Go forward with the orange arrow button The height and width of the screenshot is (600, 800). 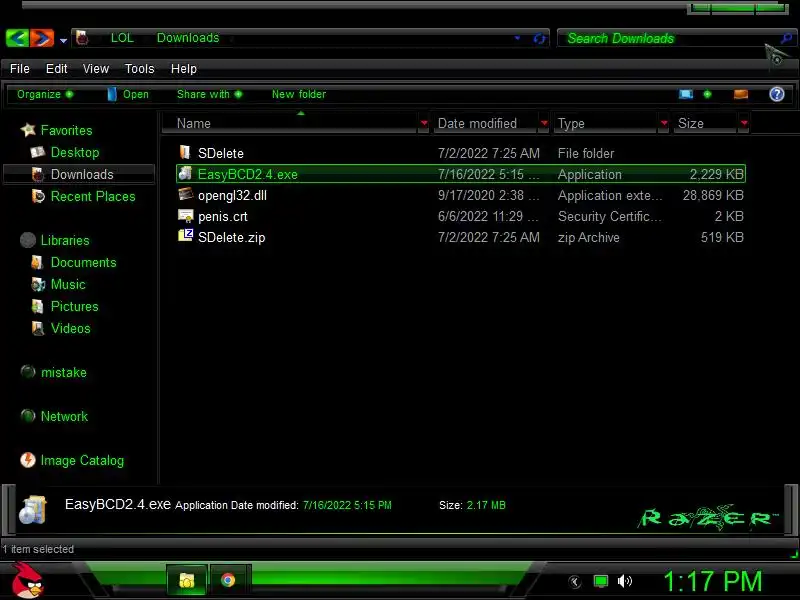coord(42,38)
